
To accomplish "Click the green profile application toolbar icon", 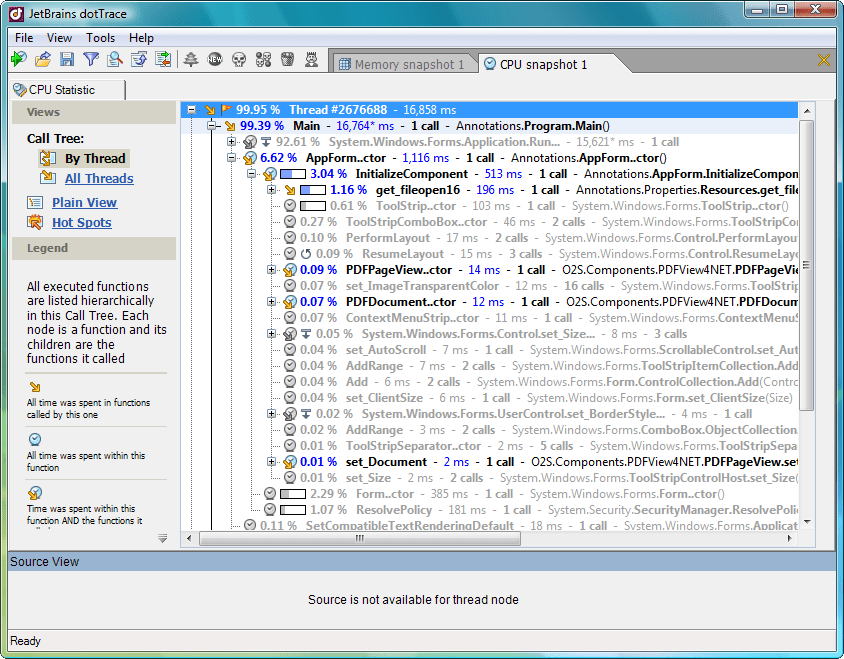I will [19, 60].
